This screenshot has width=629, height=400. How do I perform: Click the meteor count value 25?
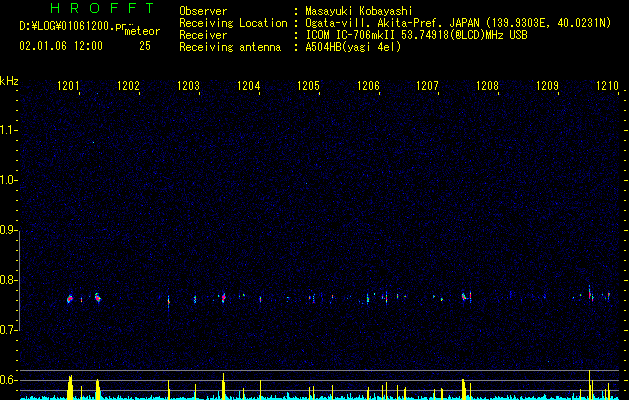tap(145, 46)
